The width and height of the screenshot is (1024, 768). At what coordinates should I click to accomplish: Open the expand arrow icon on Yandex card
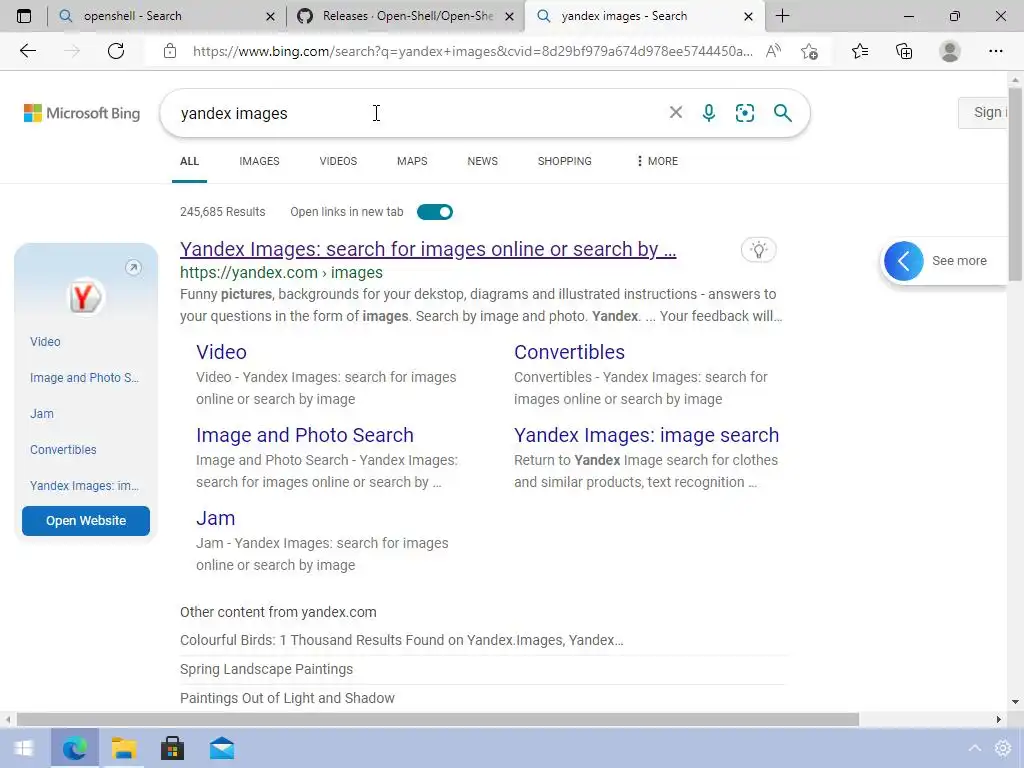click(x=133, y=267)
